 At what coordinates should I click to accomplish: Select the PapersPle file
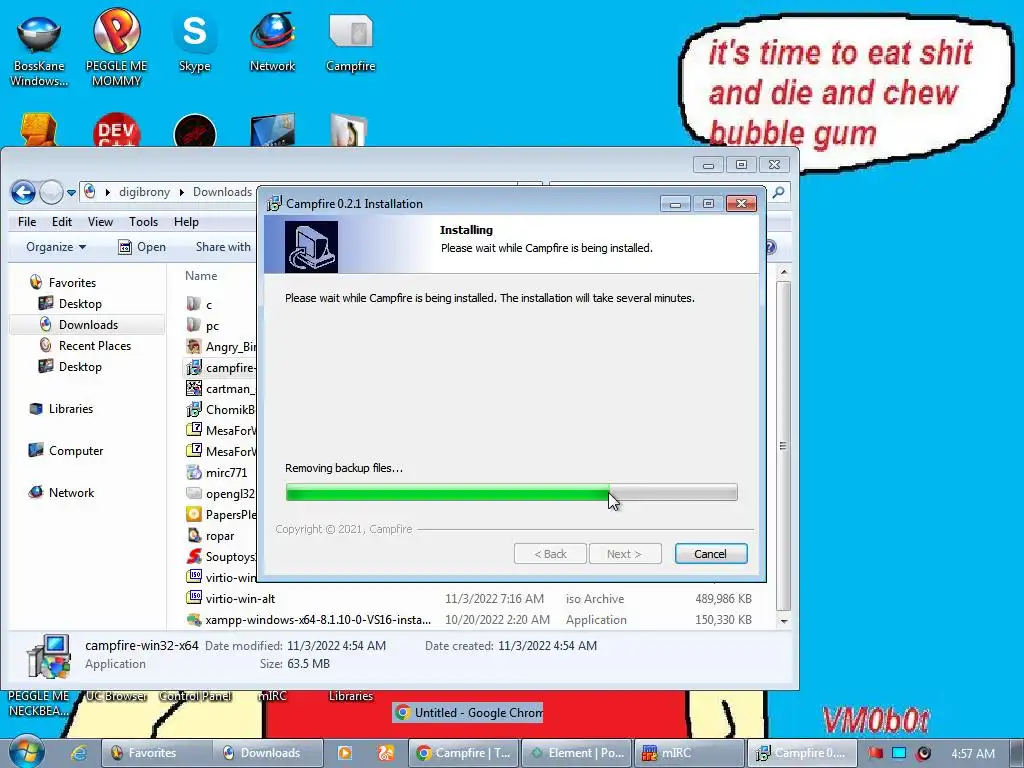pos(221,515)
